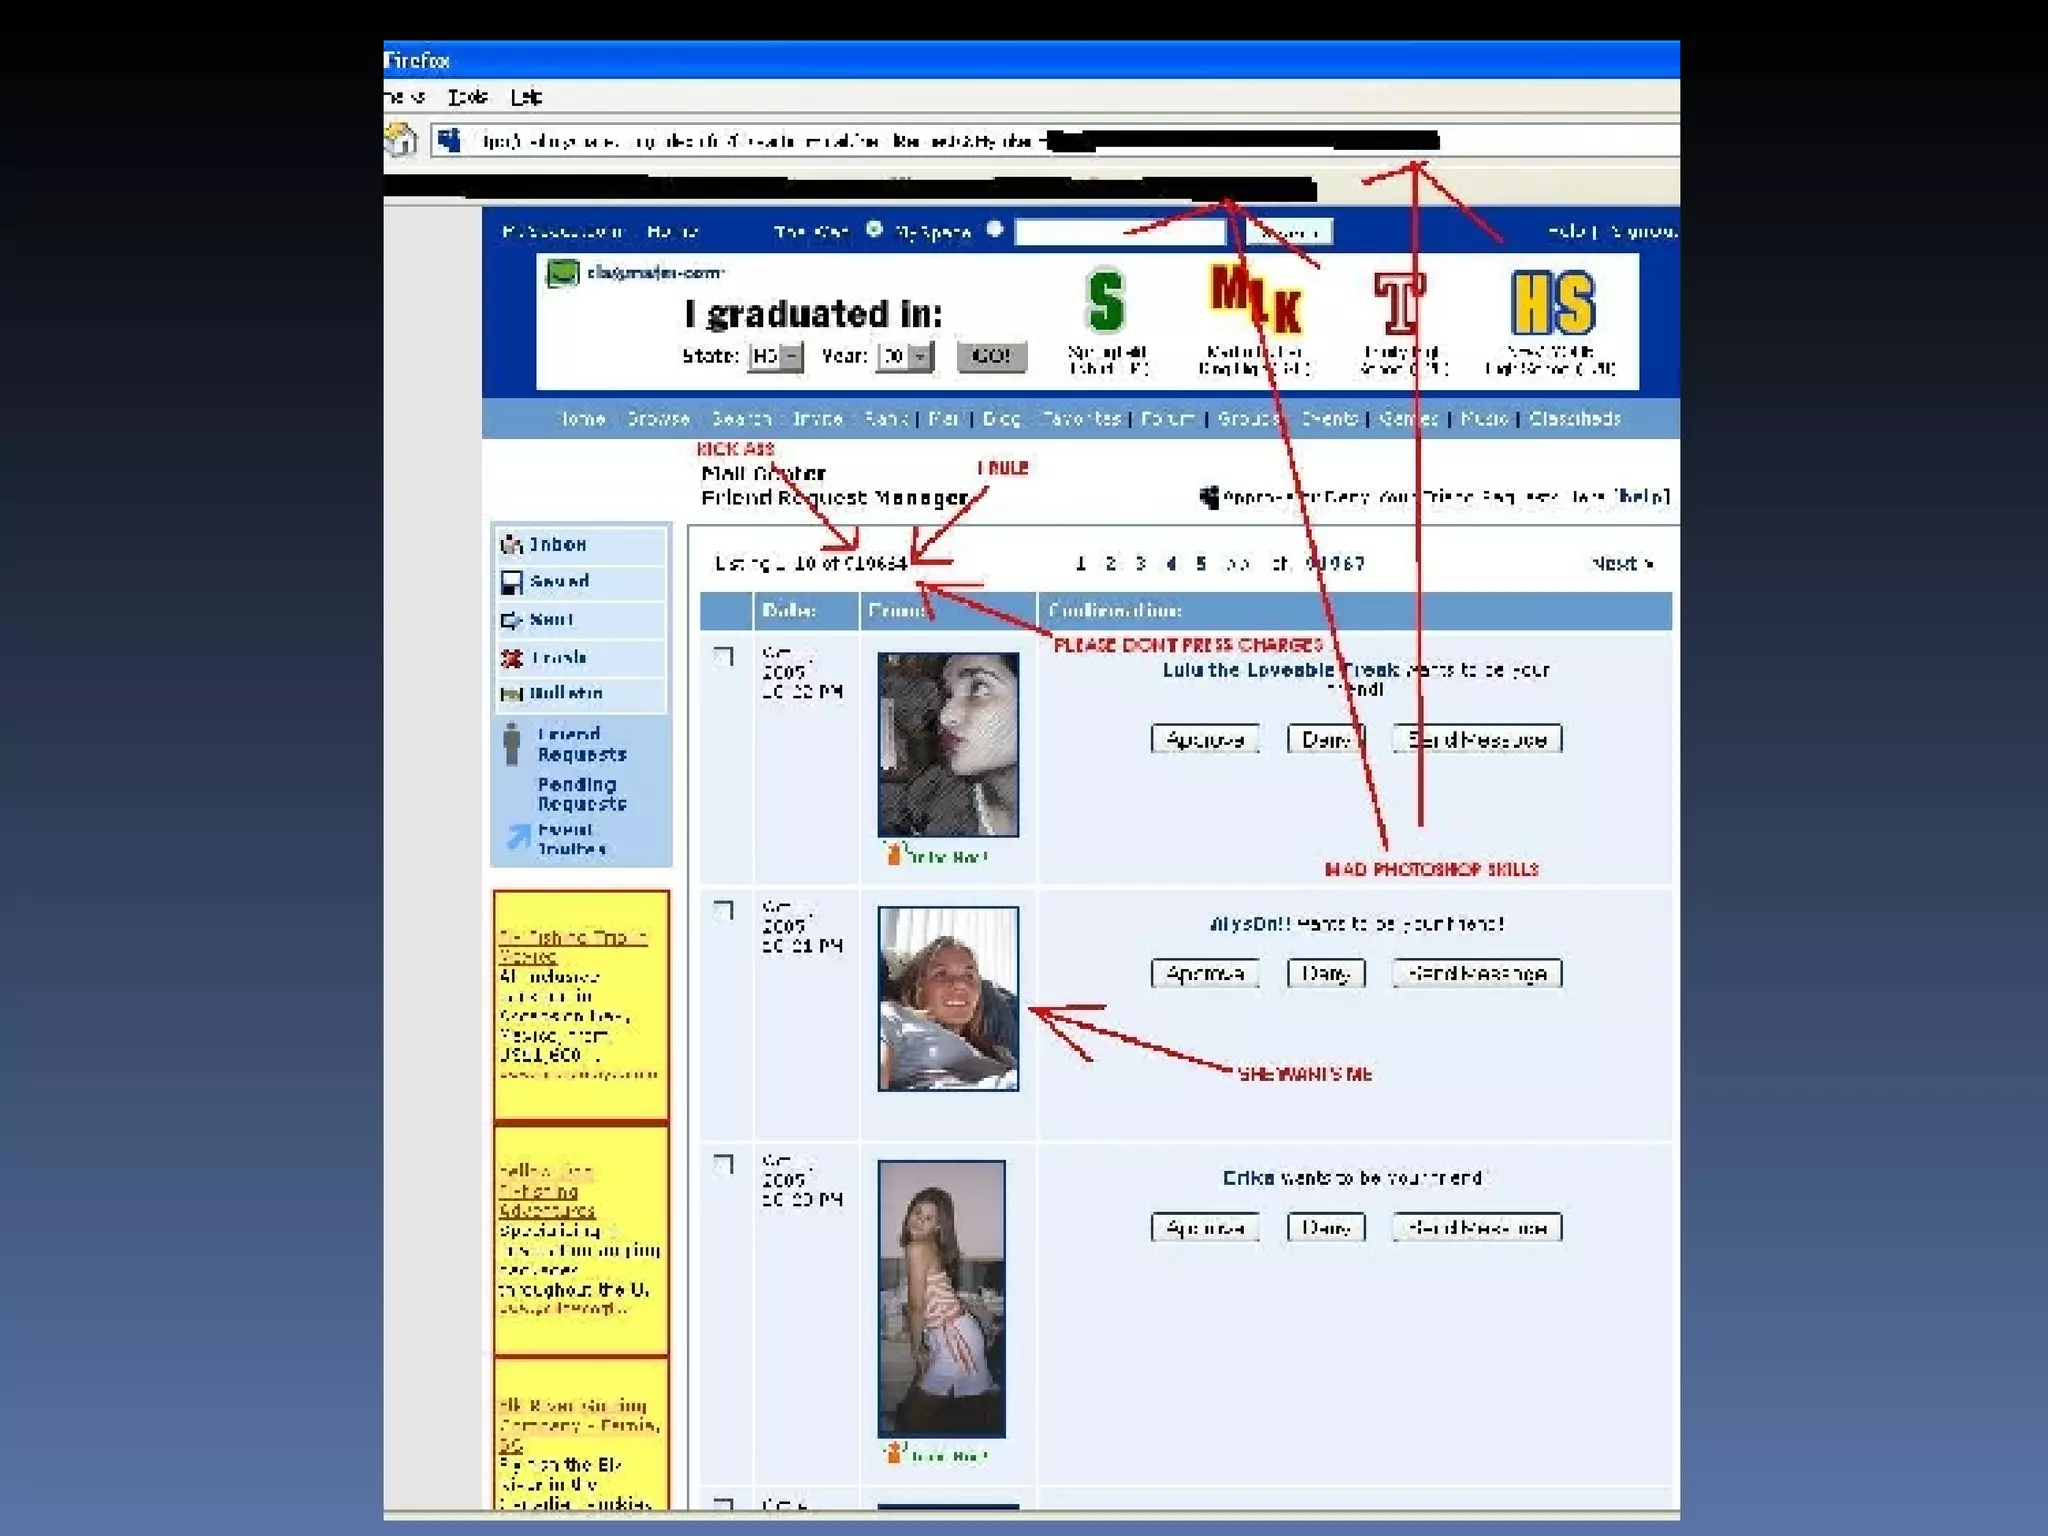This screenshot has width=2048, height=1536.
Task: Check Lulu the Loveable Freak request checkbox
Action: pyautogui.click(x=725, y=657)
